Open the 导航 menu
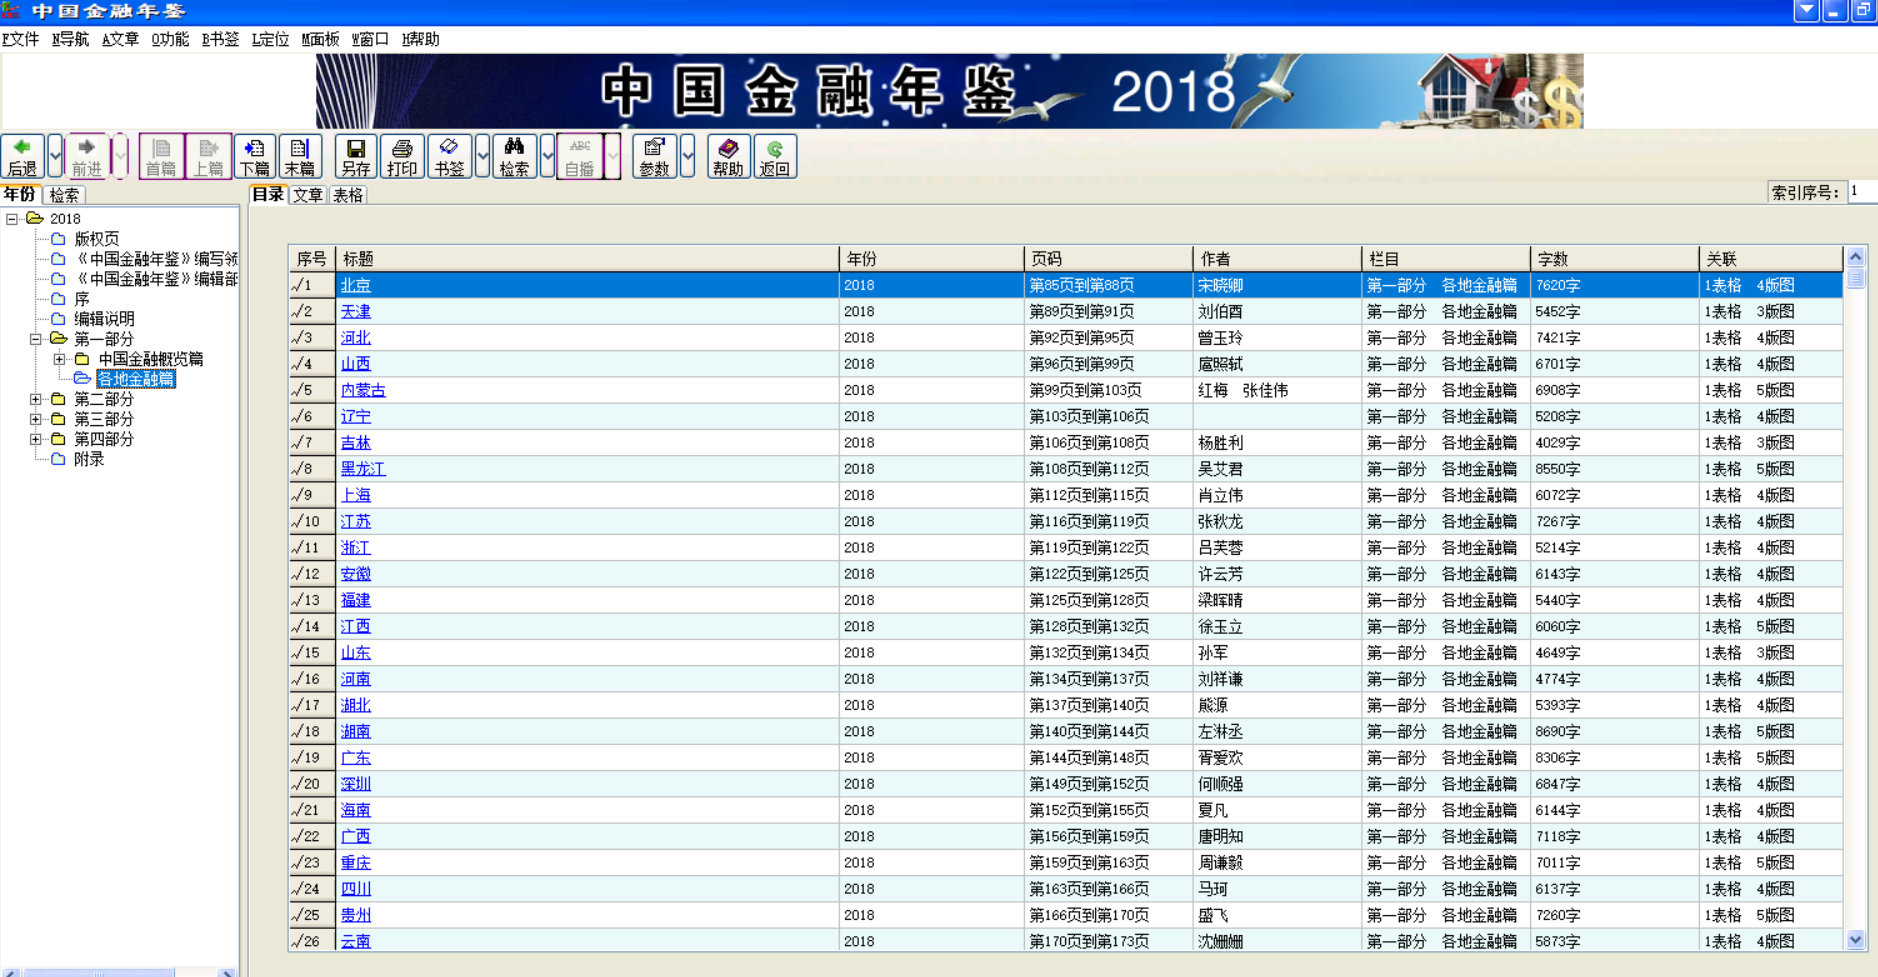The width and height of the screenshot is (1878, 977). [x=70, y=39]
